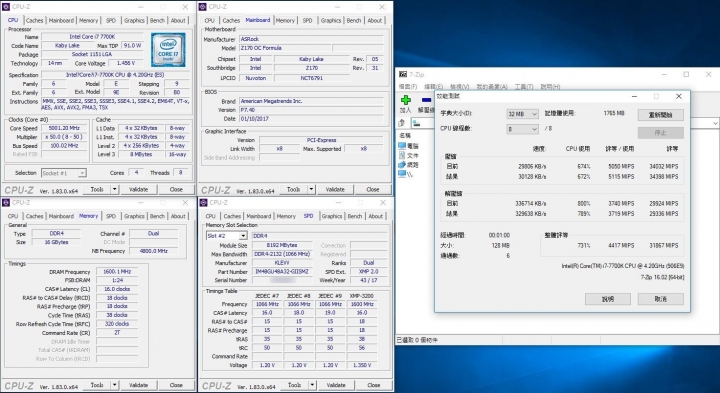The image size is (720, 393).
Task: Click the 停止 Stop benchmark button
Action: (660, 133)
